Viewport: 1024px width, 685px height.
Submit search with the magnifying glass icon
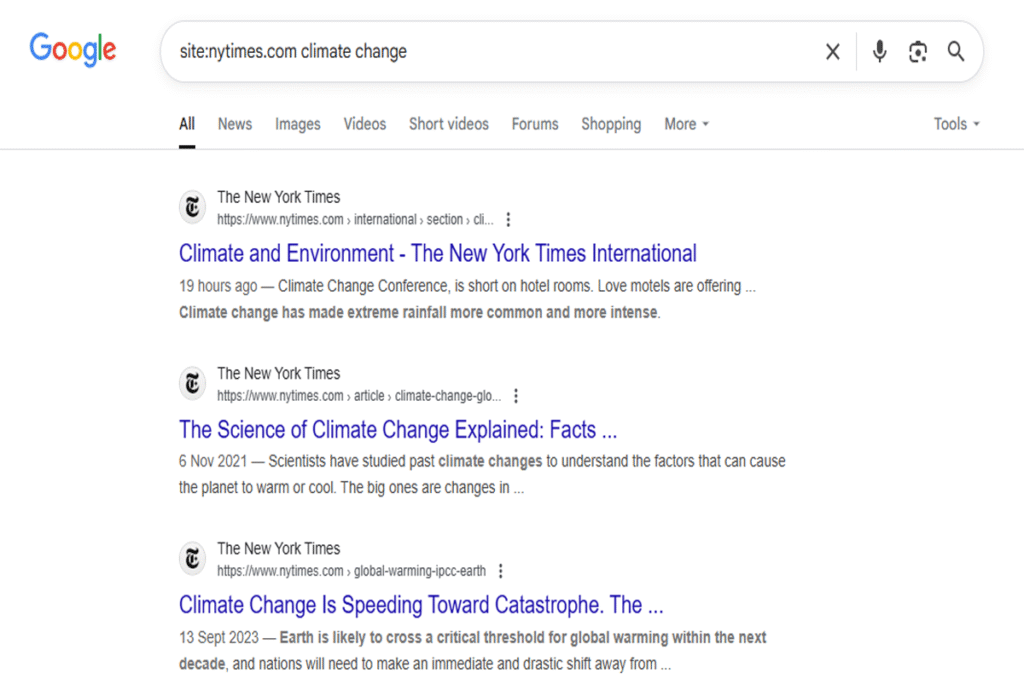[955, 51]
